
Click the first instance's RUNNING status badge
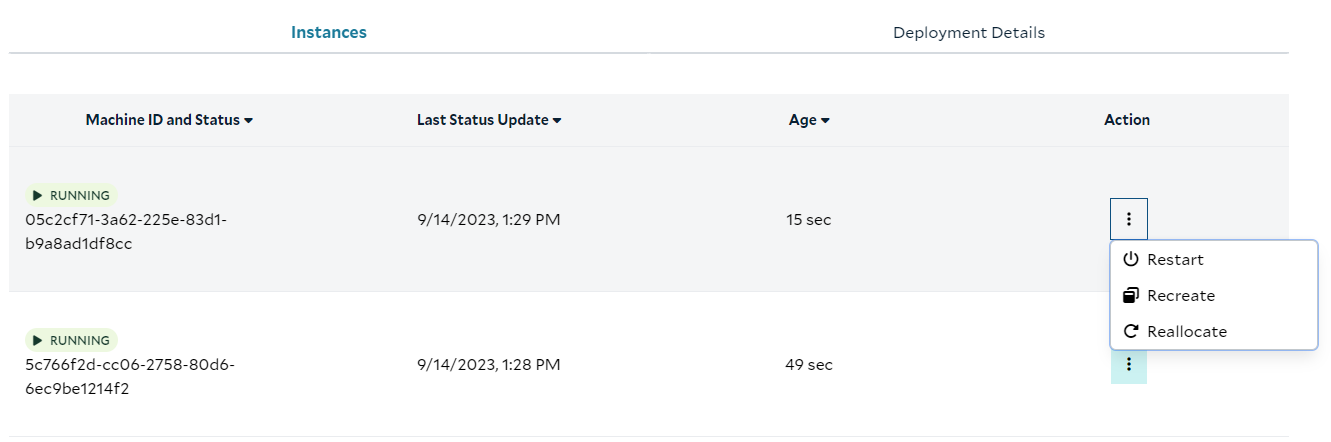[72, 196]
